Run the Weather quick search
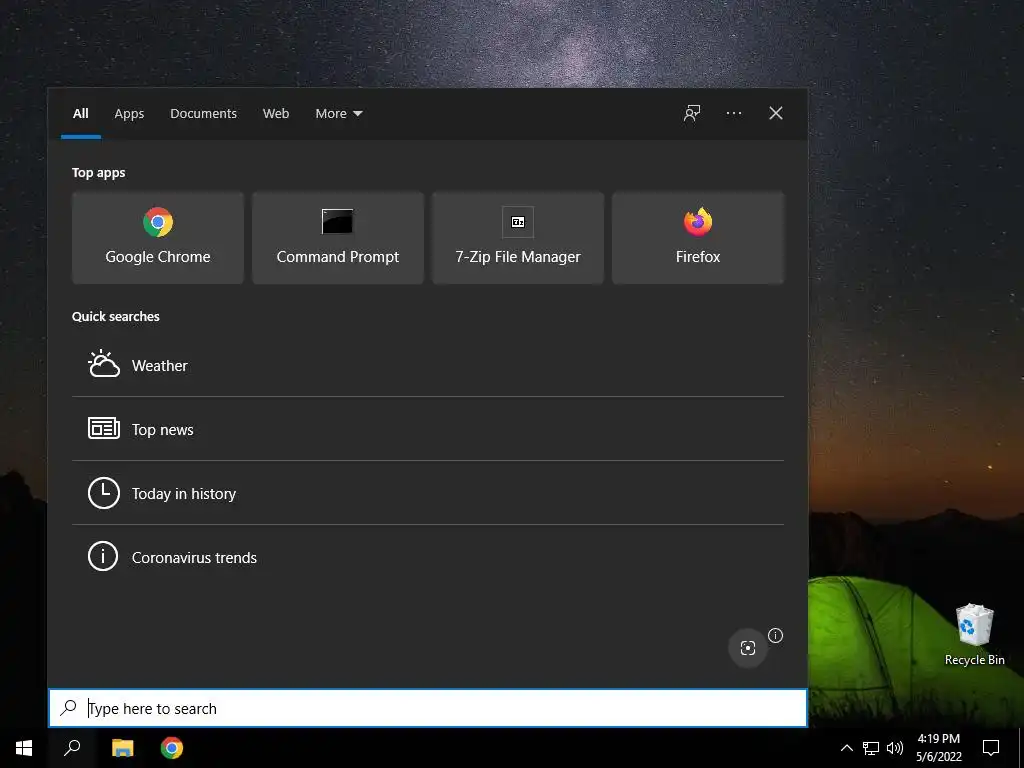 (x=428, y=365)
